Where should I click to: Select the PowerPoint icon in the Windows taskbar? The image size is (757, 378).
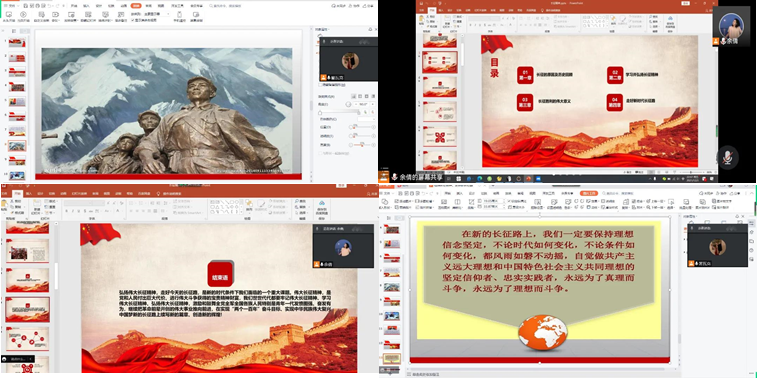click(528, 178)
